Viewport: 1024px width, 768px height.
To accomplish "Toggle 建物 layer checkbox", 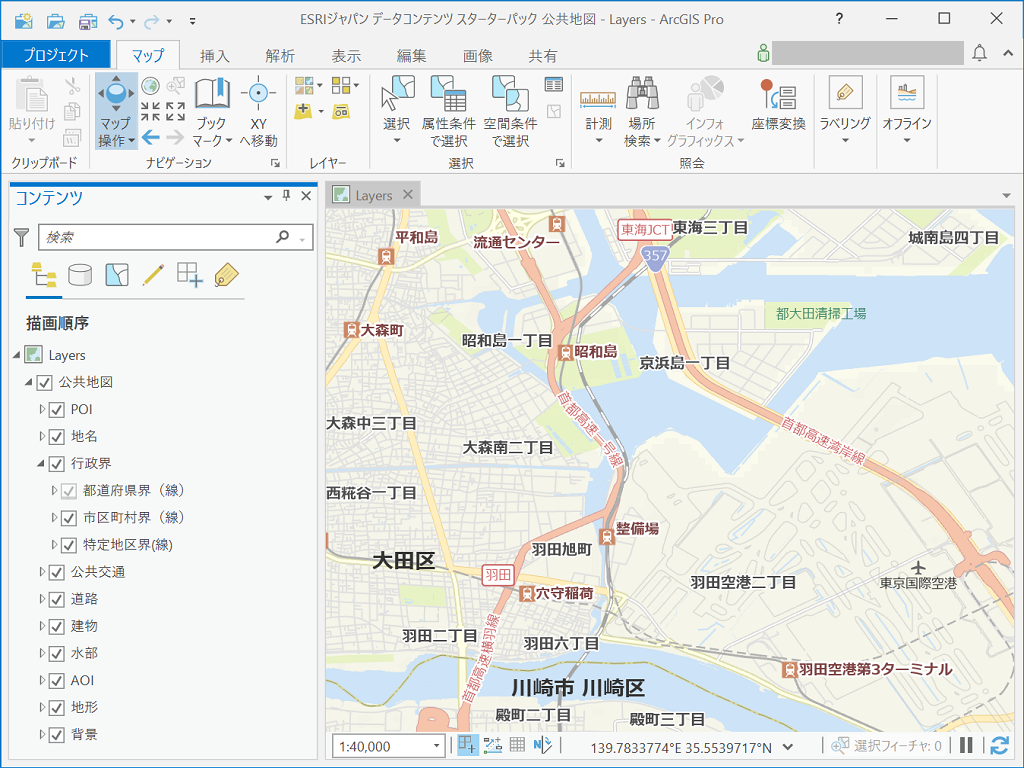I will 57,627.
